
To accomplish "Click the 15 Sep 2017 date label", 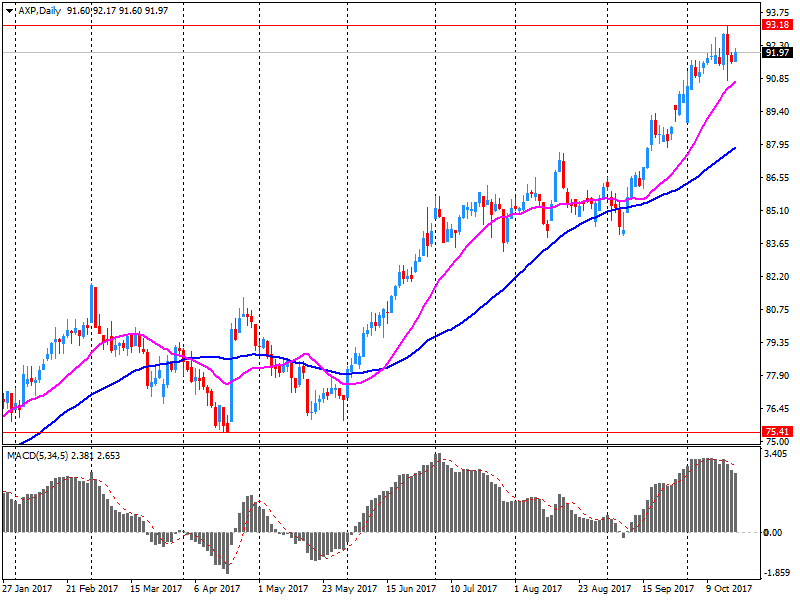I will coord(668,589).
